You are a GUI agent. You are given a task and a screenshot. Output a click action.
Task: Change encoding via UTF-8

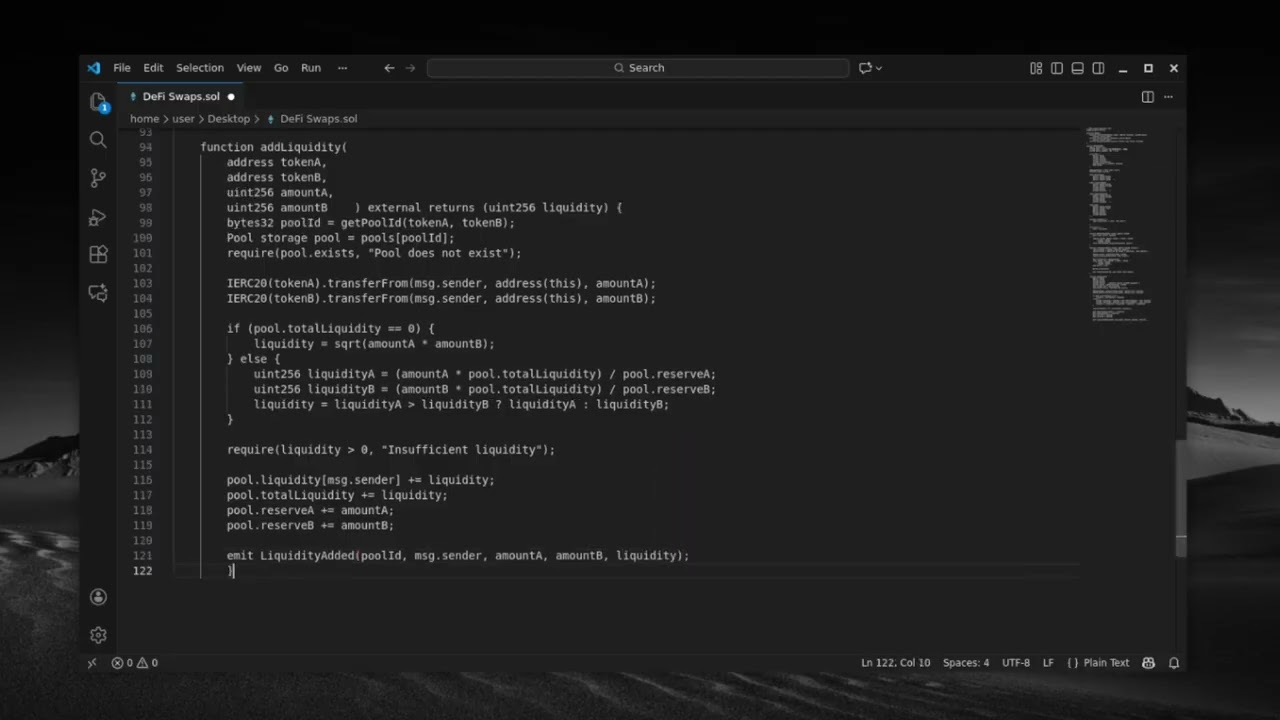(x=1016, y=663)
